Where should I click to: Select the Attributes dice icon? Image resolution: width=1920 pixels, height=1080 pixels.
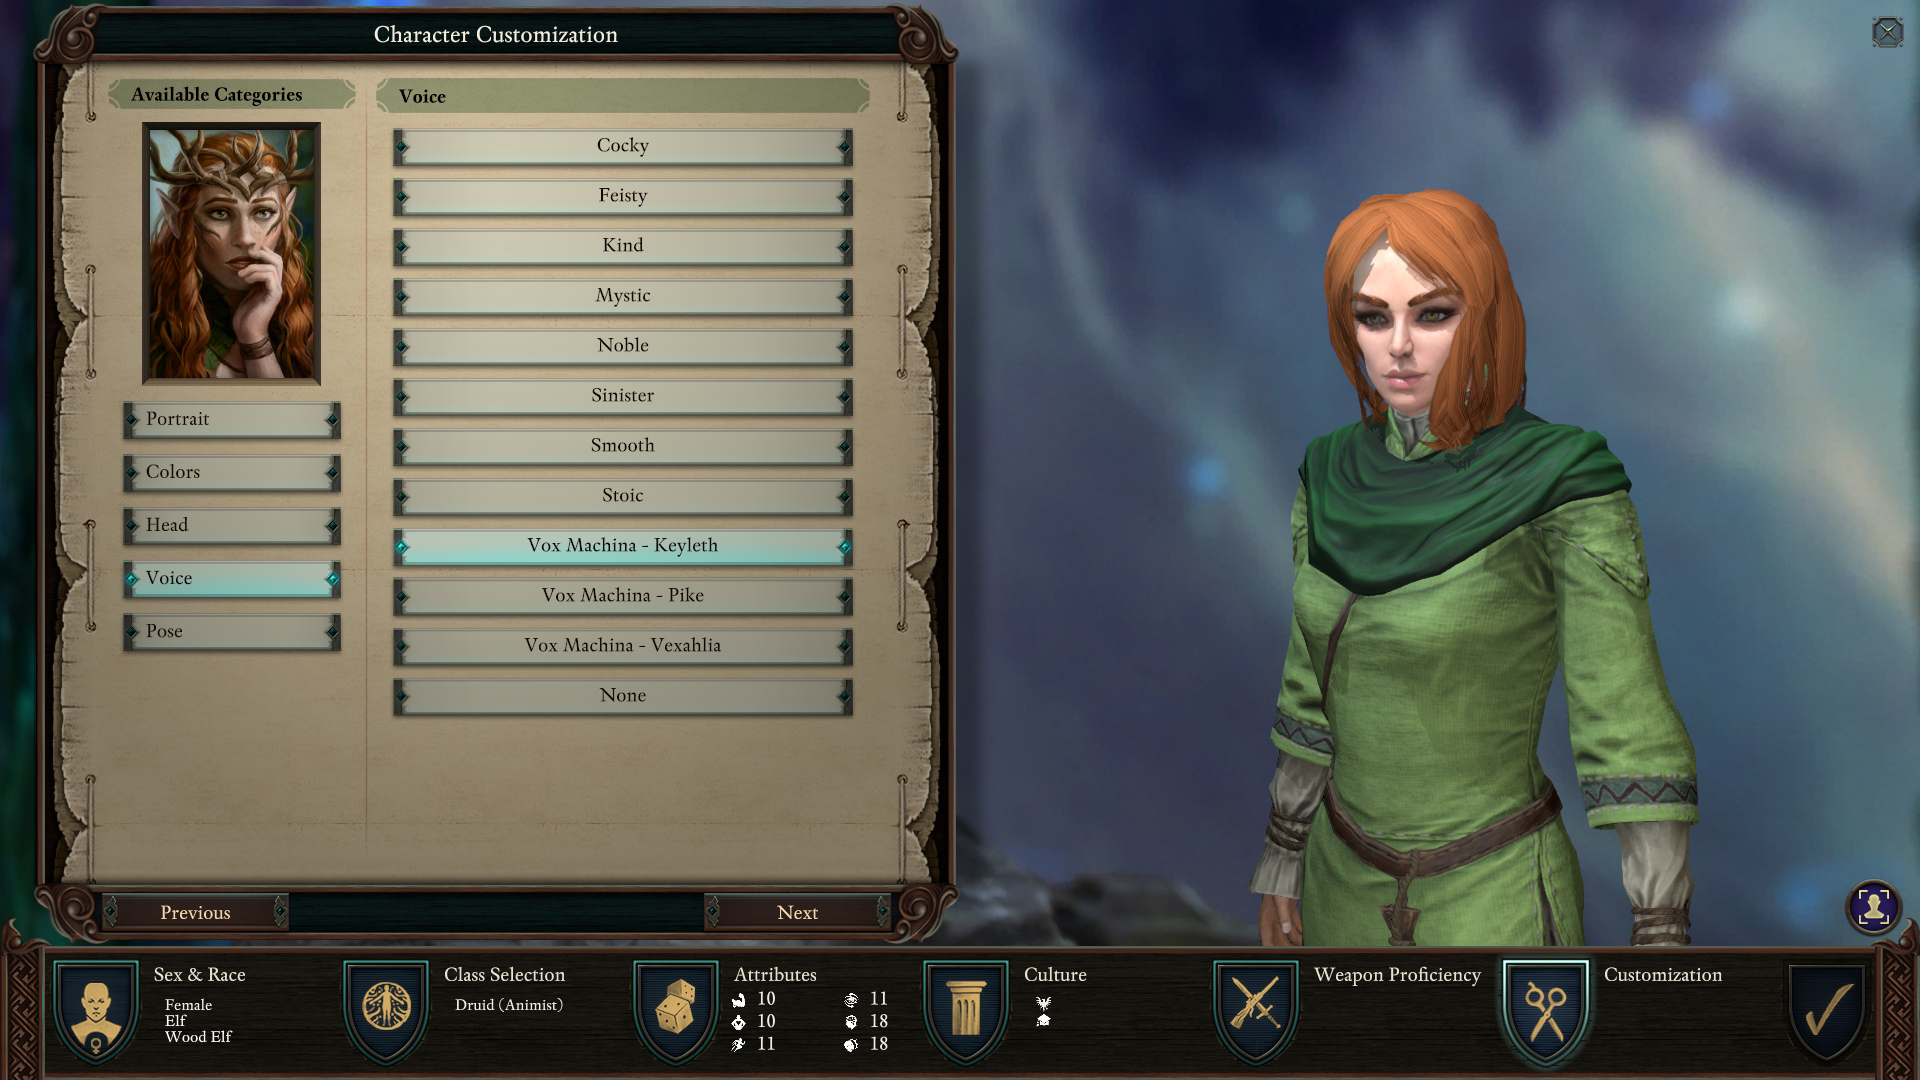[671, 1005]
